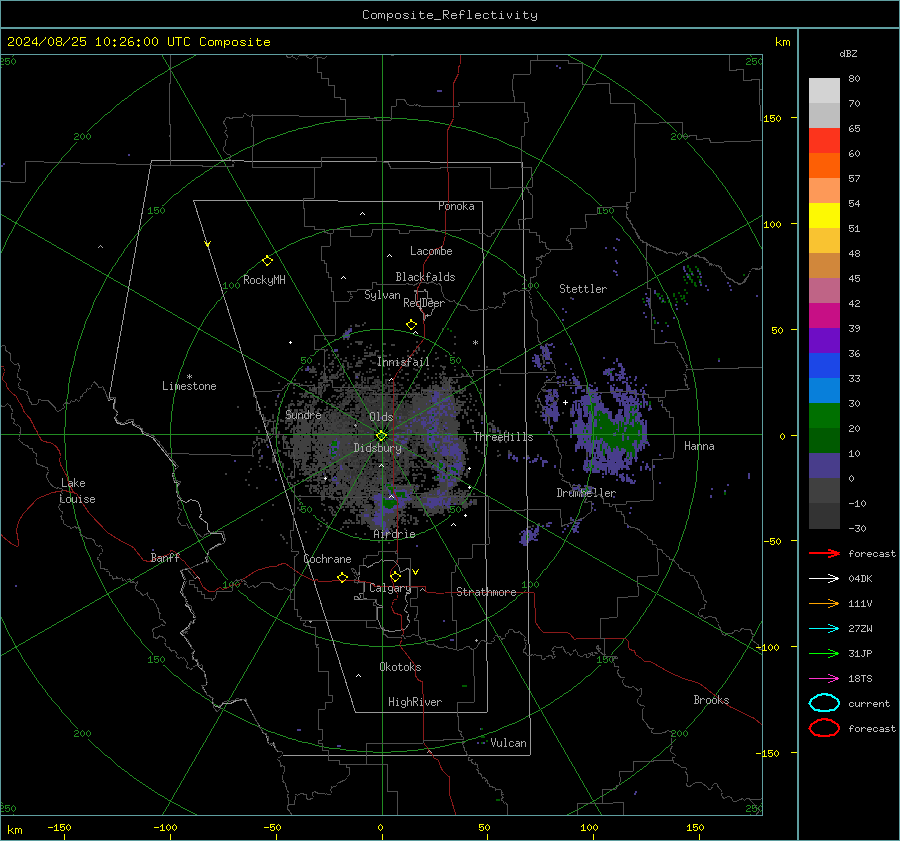The height and width of the screenshot is (841, 900).
Task: Select the Banff label
Action: (165, 557)
